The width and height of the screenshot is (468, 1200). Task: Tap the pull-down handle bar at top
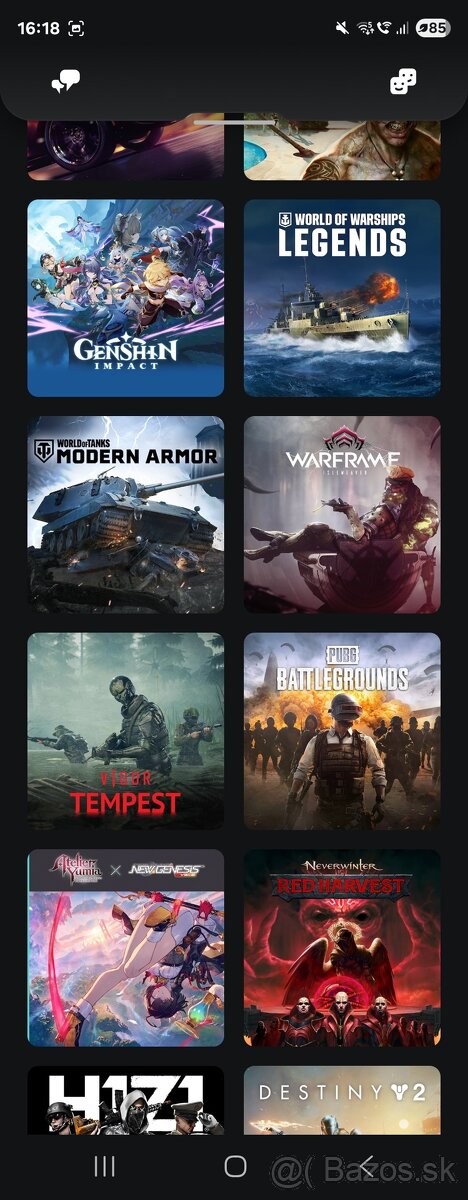click(234, 123)
